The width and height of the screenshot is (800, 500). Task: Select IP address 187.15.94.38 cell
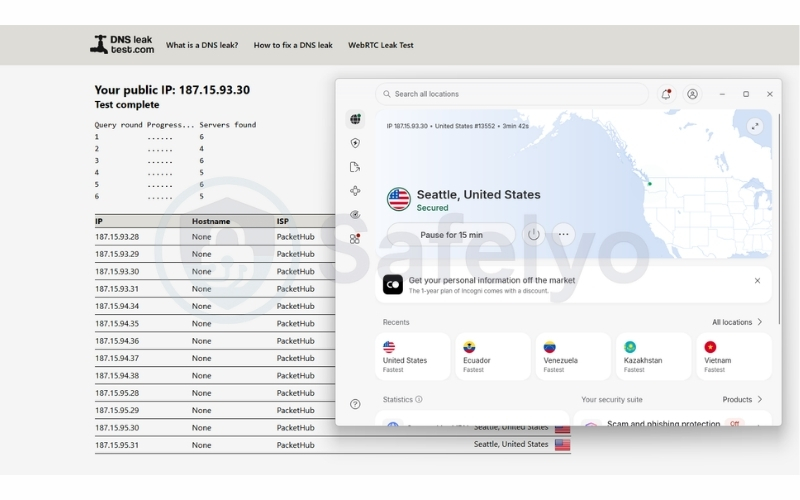(117, 376)
